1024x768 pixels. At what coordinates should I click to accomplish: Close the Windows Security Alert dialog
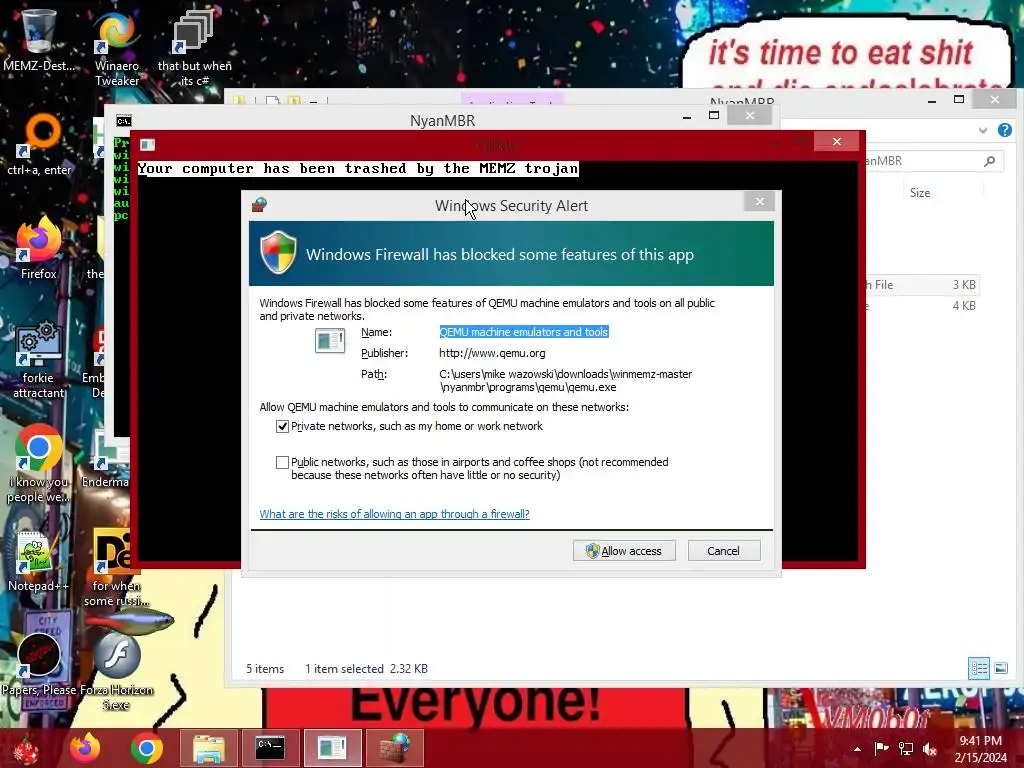pos(760,201)
